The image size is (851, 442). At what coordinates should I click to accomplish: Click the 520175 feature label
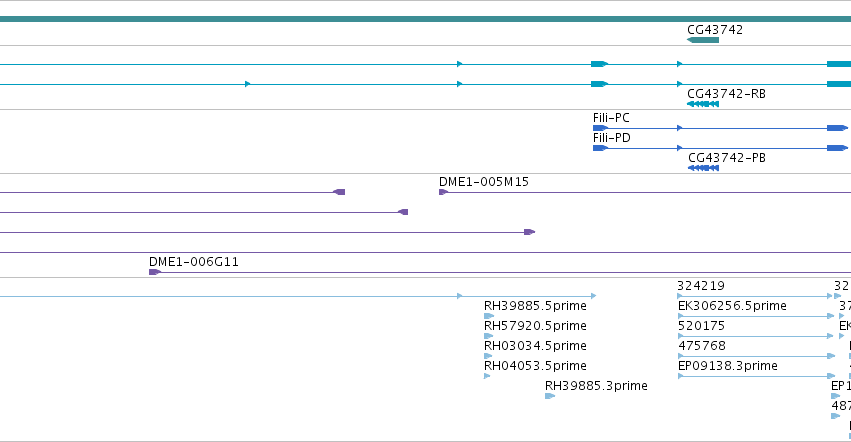pyautogui.click(x=701, y=326)
